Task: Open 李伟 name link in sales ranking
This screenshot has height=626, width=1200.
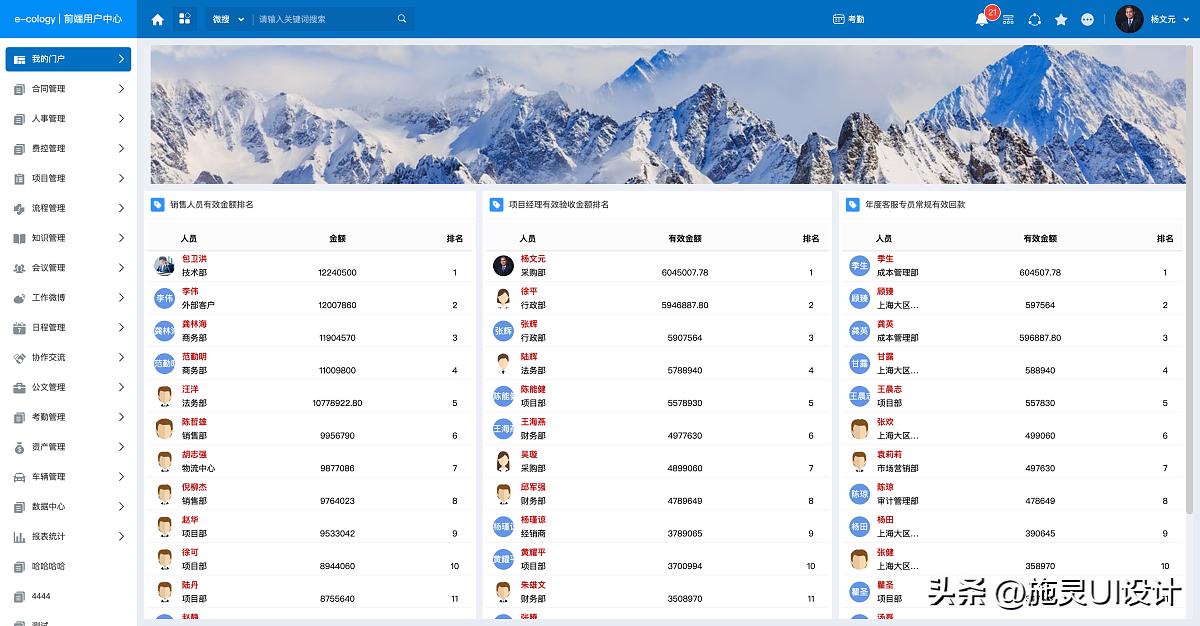Action: 190,291
